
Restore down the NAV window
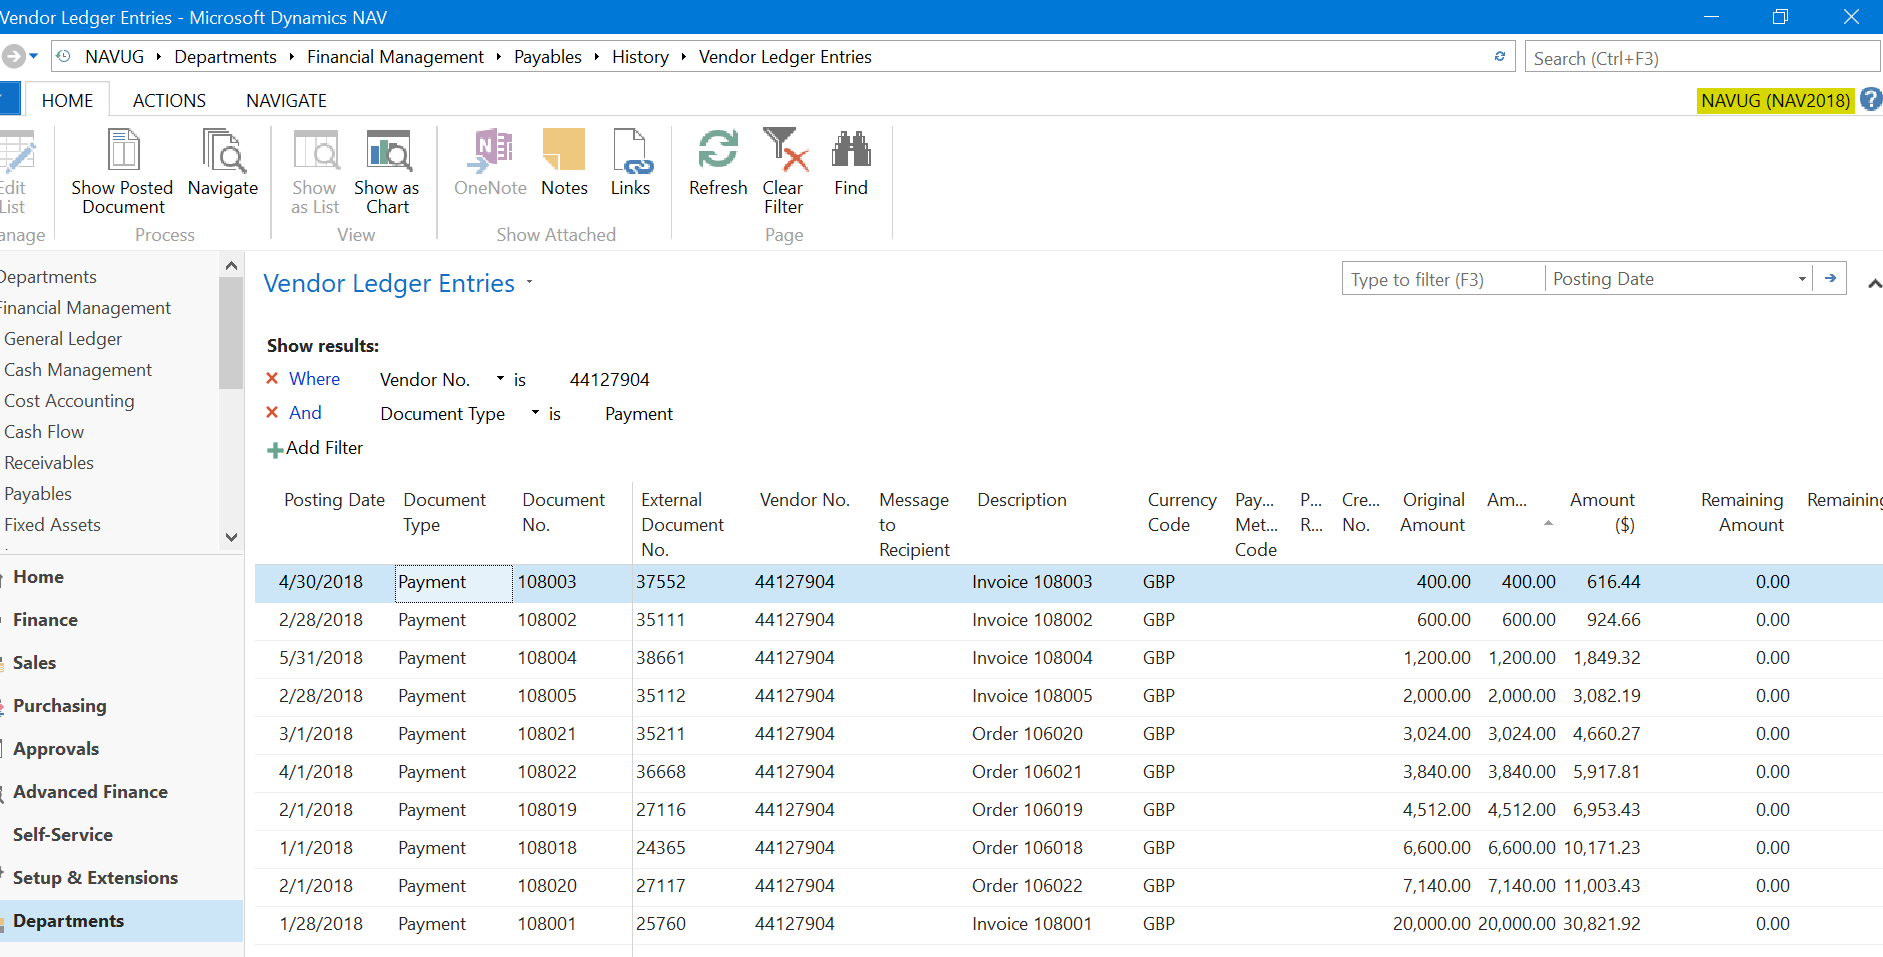click(1780, 17)
